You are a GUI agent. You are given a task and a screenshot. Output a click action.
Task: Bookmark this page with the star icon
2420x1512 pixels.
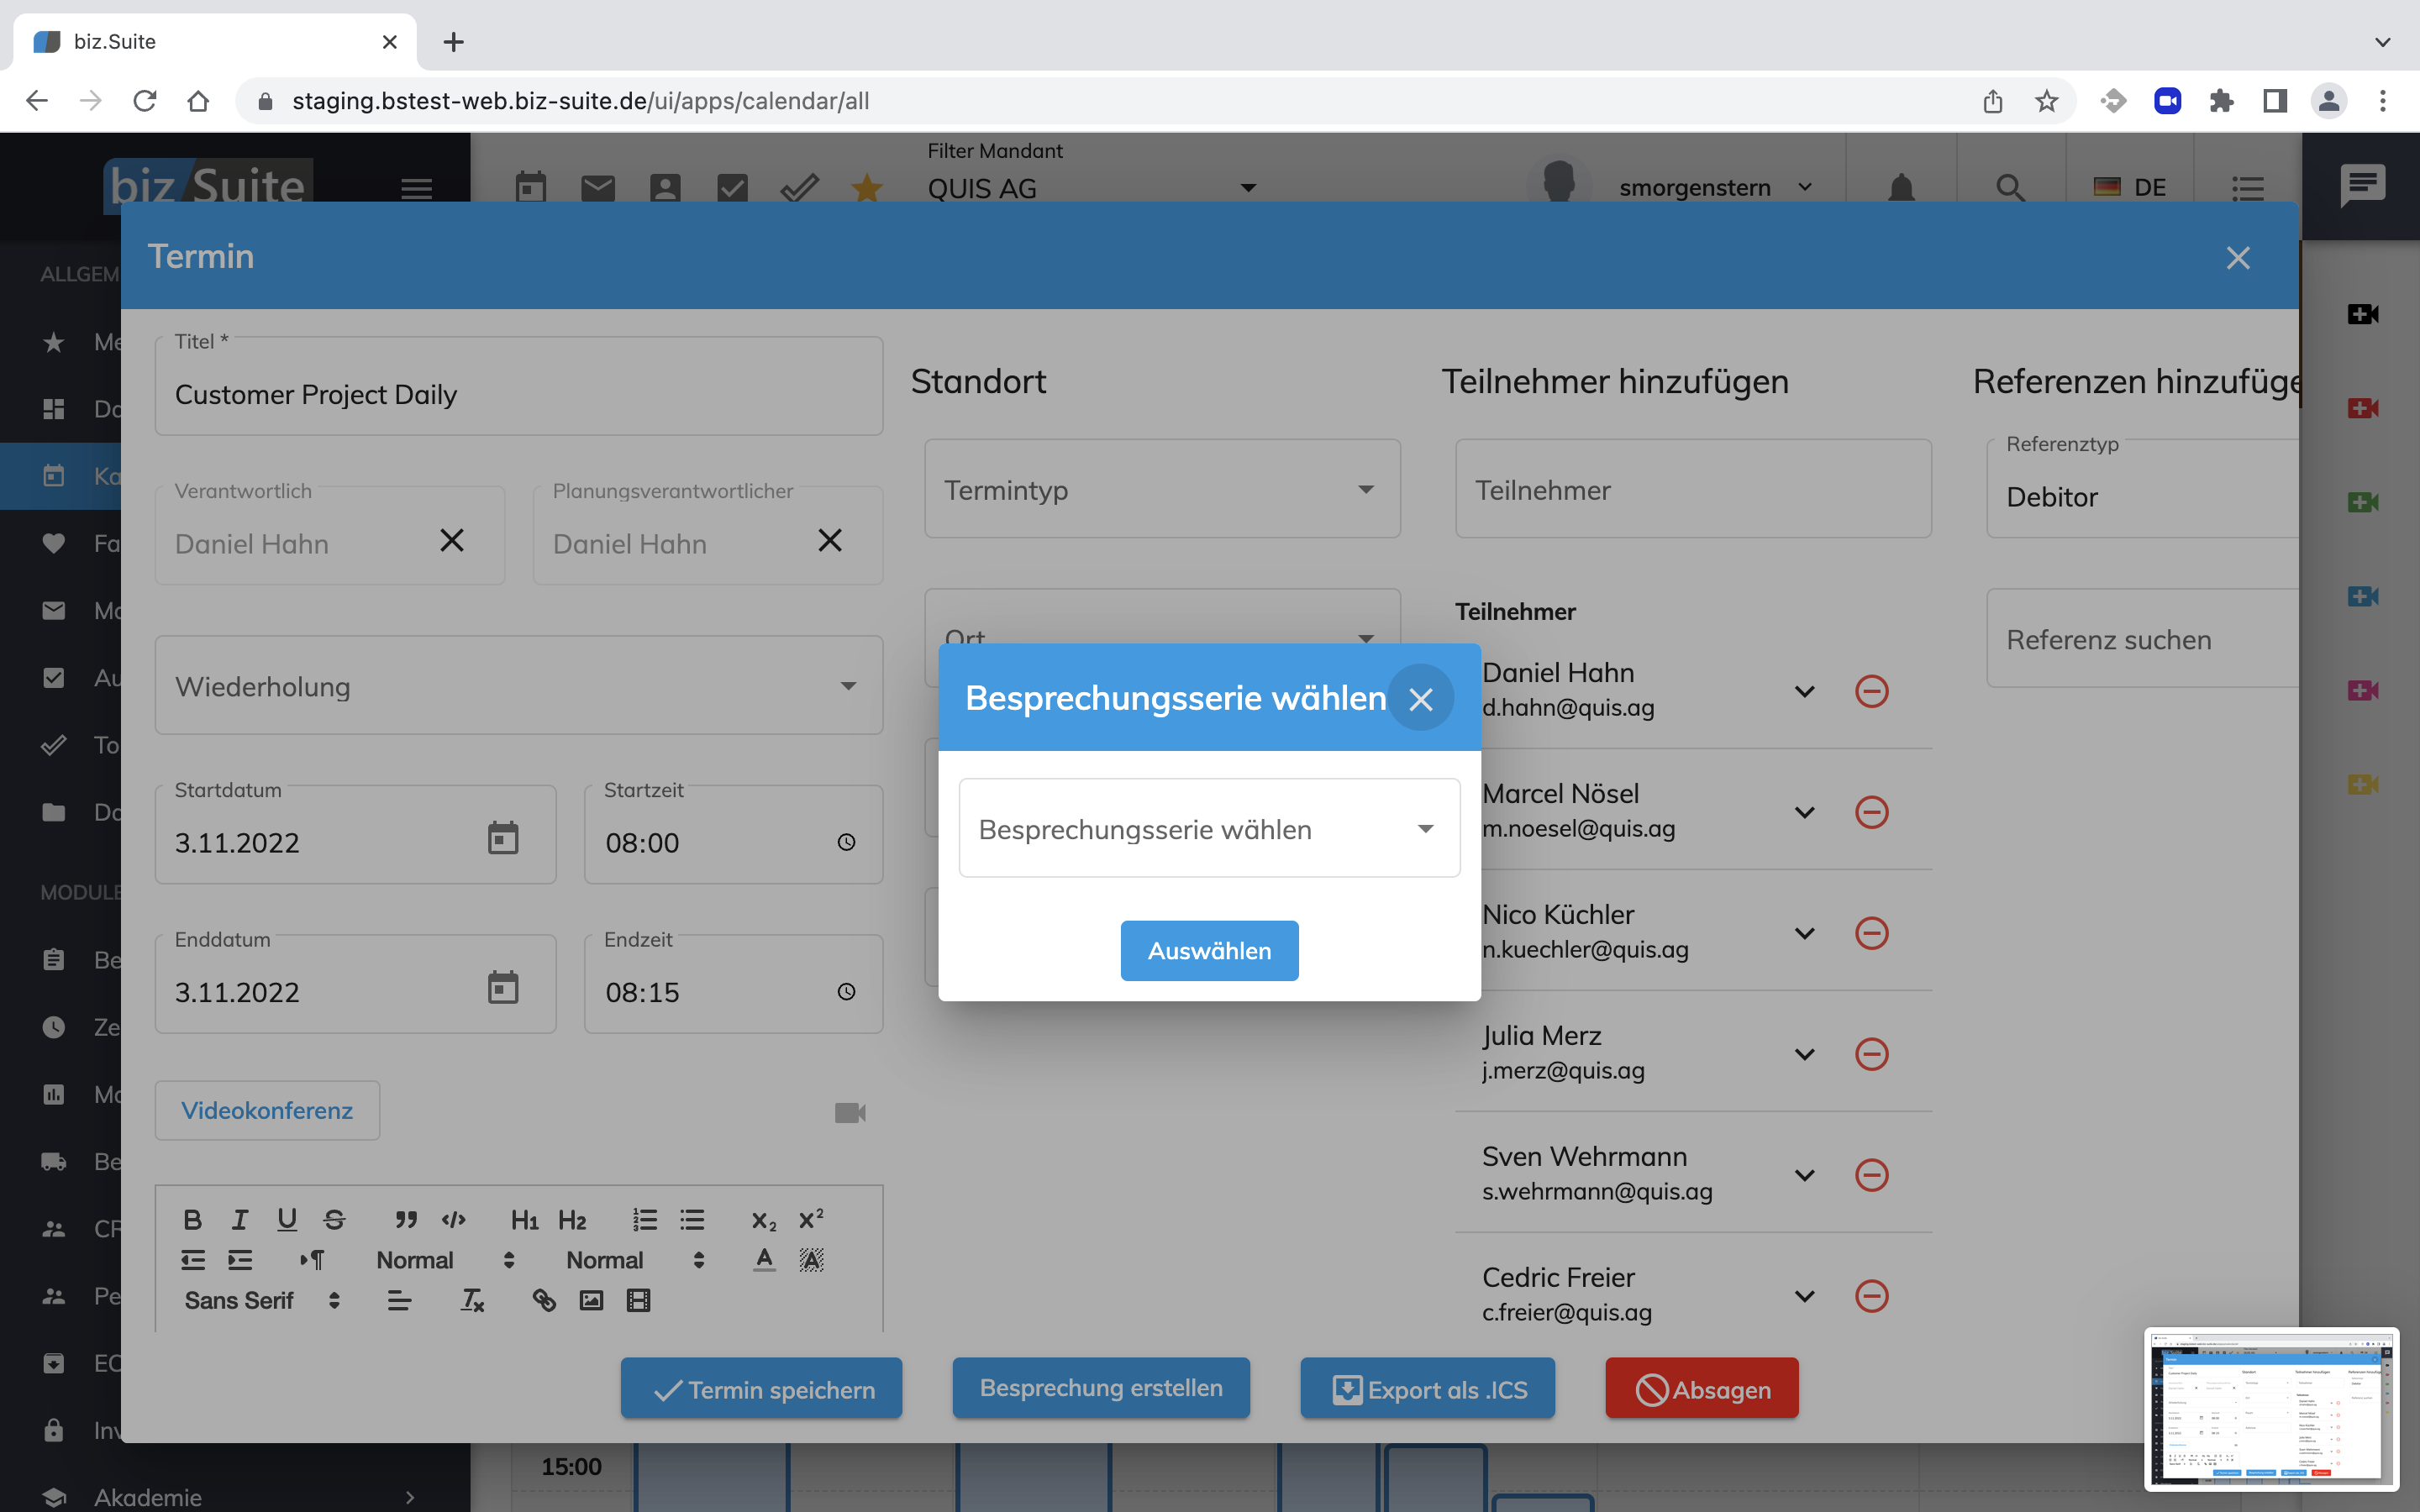[2046, 101]
